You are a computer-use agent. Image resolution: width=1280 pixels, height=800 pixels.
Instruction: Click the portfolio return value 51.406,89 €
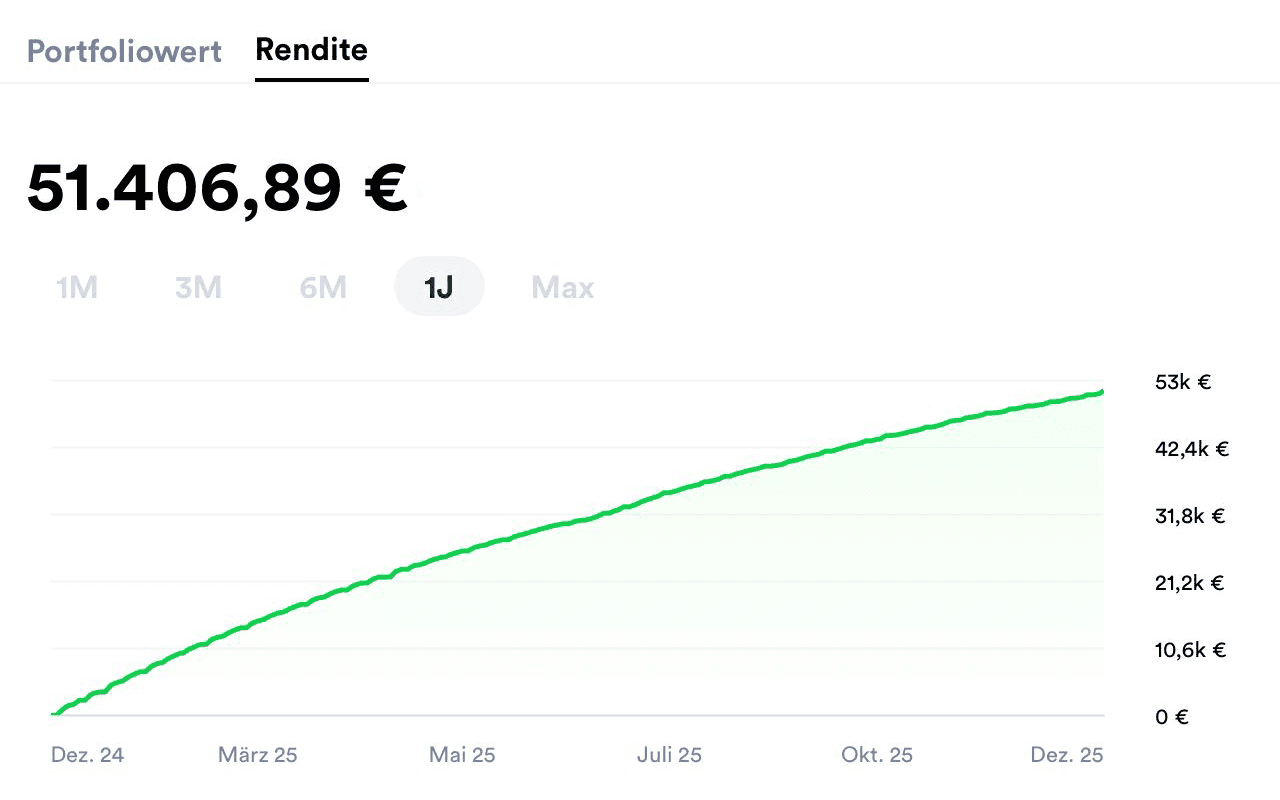pos(218,186)
